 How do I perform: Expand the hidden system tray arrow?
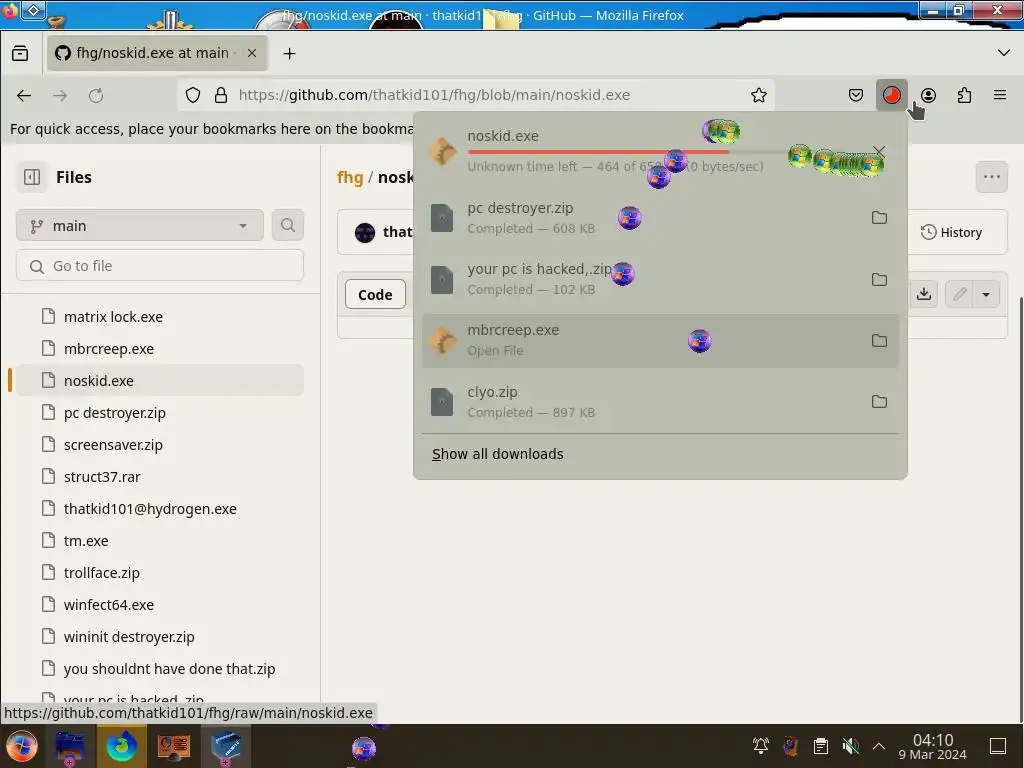point(879,746)
